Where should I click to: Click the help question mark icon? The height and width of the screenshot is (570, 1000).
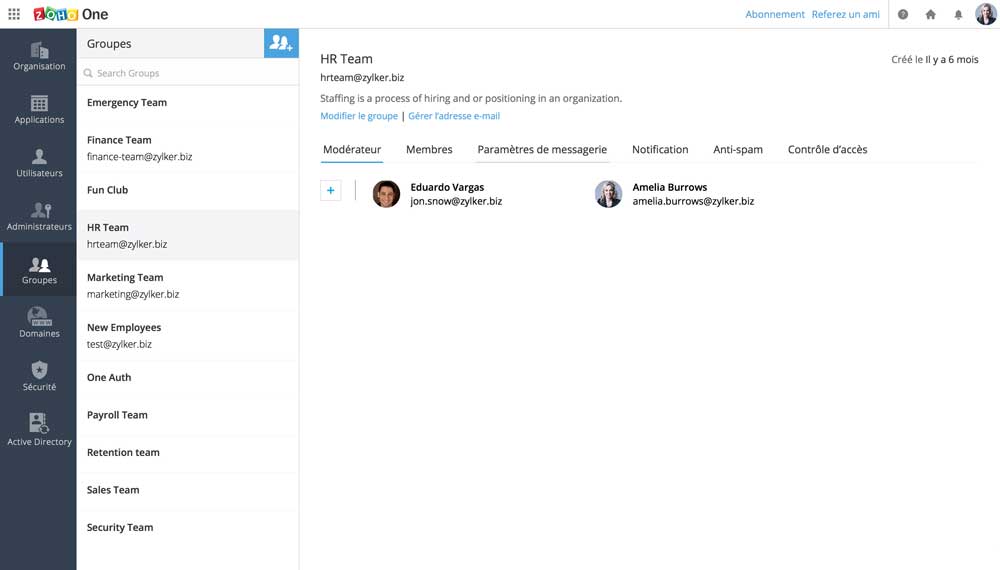click(x=903, y=15)
